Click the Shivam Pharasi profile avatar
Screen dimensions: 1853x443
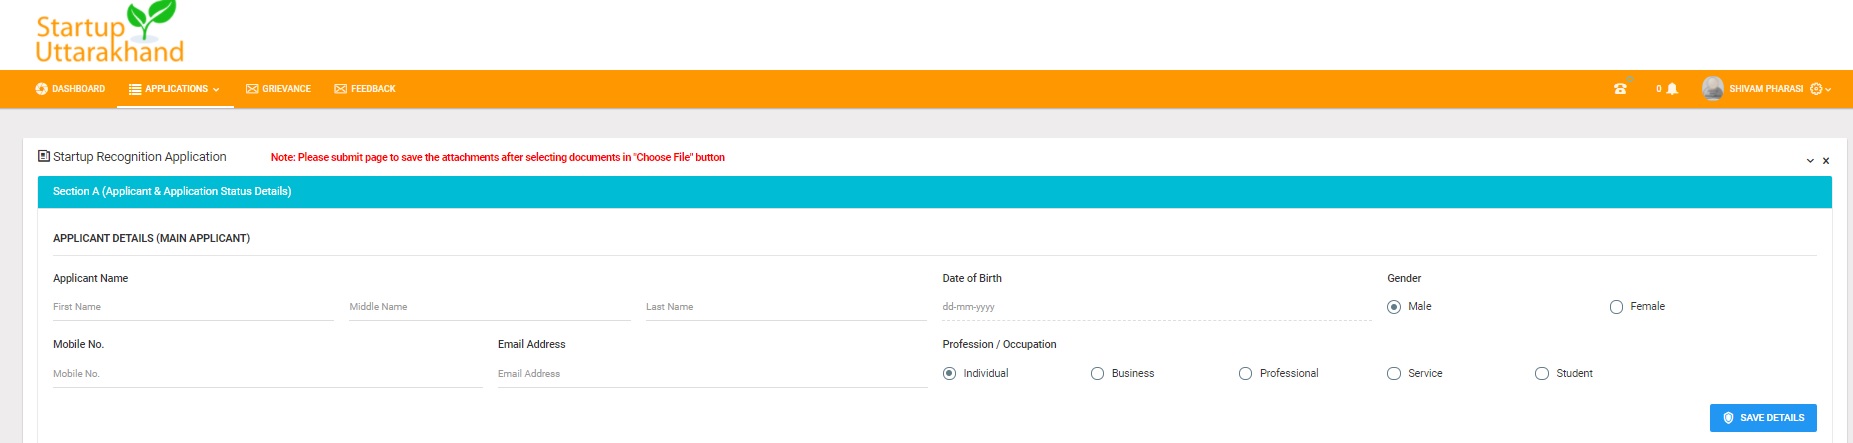[1713, 89]
